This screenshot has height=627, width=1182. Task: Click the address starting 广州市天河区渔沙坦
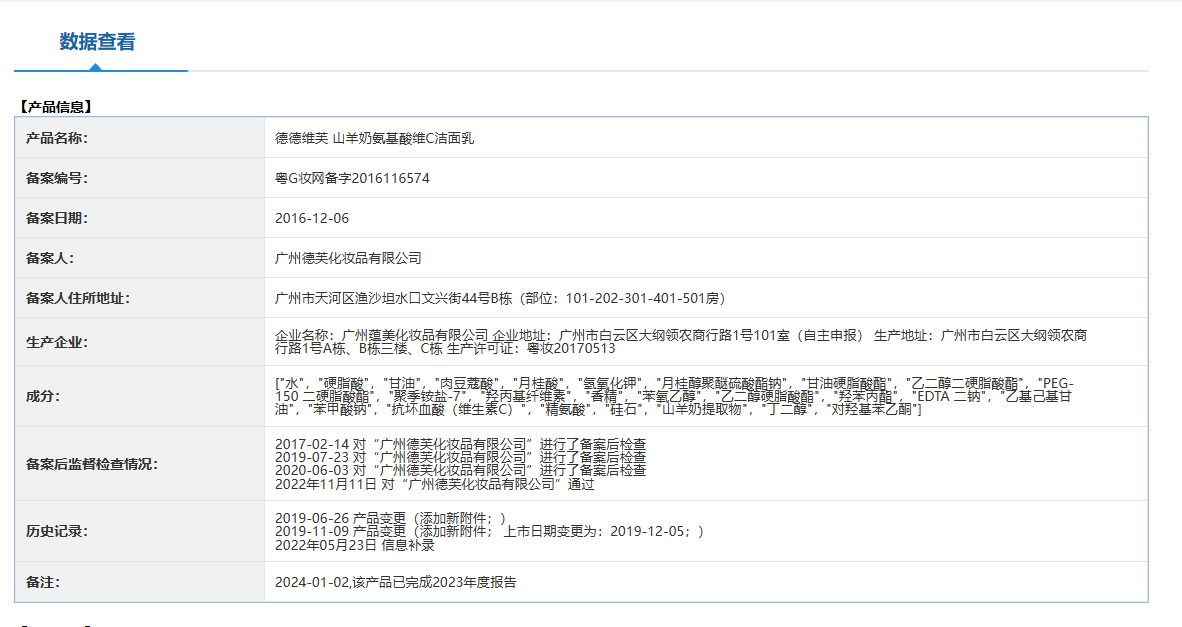tap(501, 298)
